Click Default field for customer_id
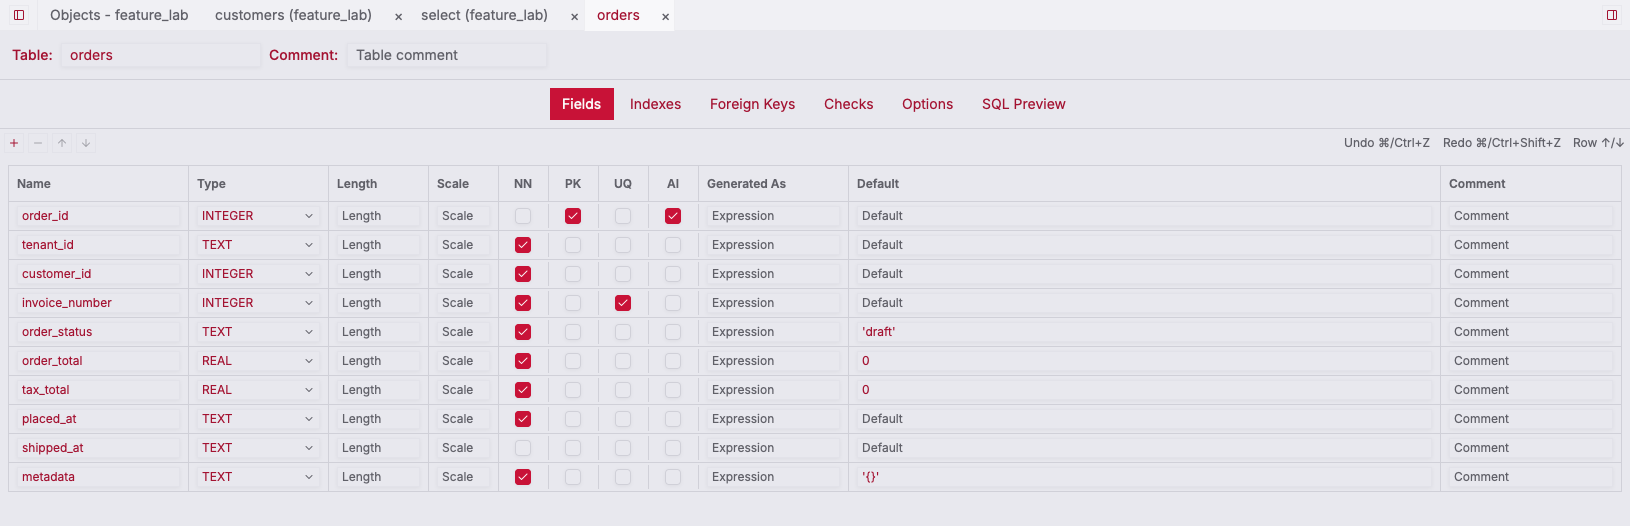The image size is (1630, 526). point(1144,274)
